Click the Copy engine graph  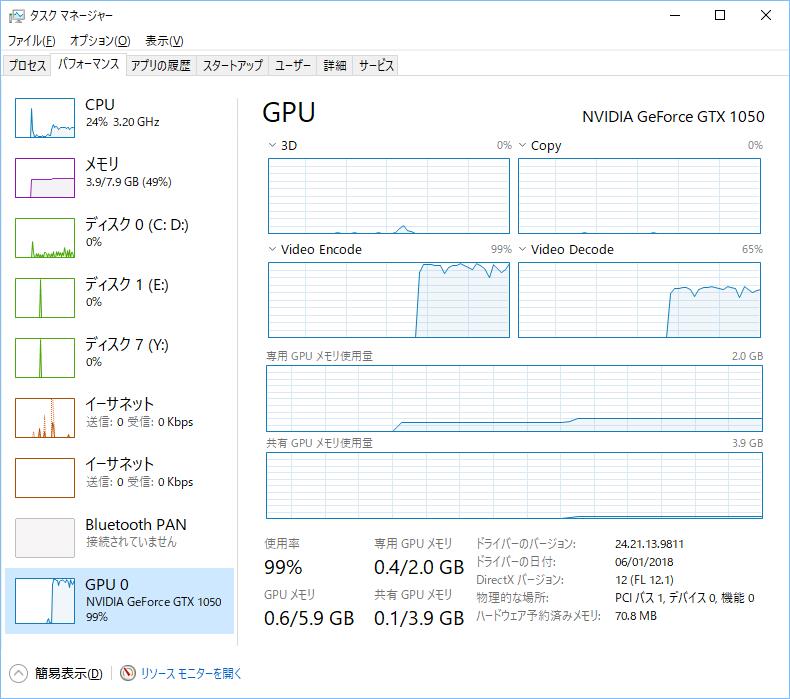coord(639,196)
